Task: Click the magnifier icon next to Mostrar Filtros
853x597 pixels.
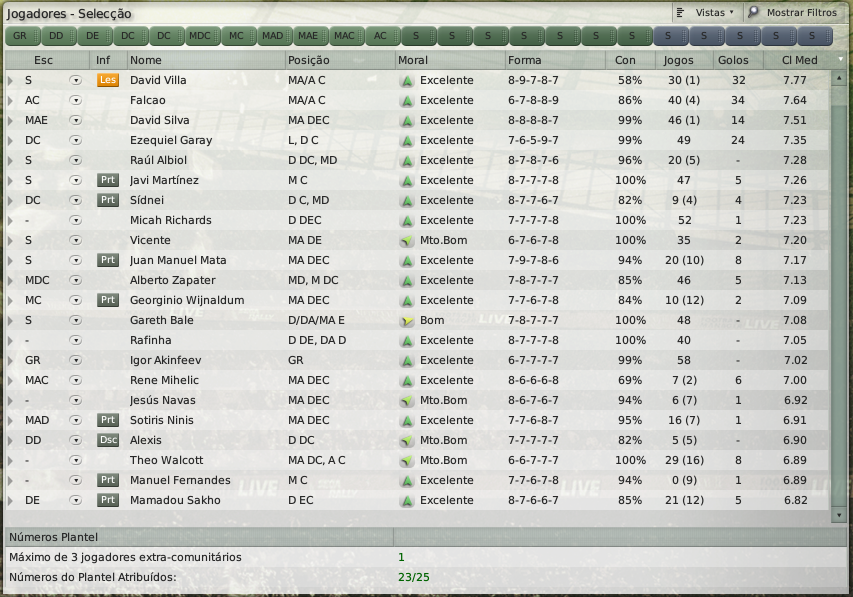Action: click(753, 12)
